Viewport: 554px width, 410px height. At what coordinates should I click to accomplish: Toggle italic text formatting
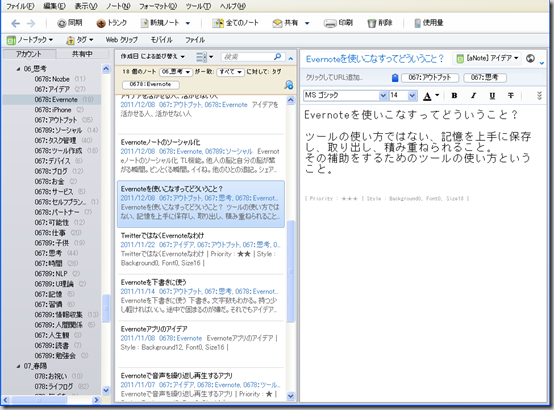click(x=473, y=95)
